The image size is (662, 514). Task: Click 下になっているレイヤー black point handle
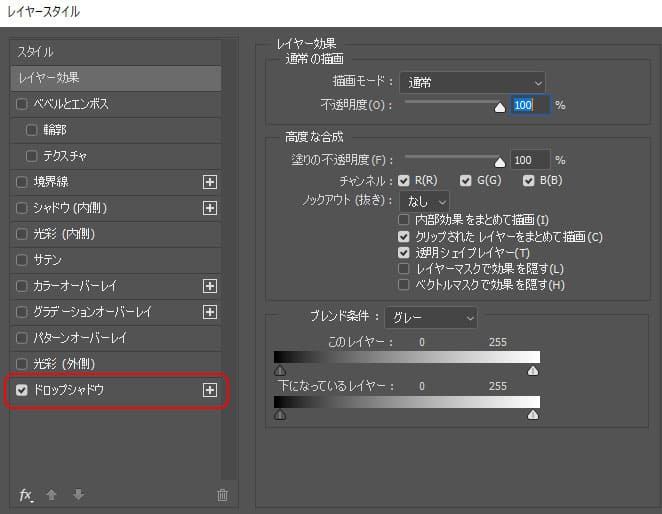click(280, 415)
